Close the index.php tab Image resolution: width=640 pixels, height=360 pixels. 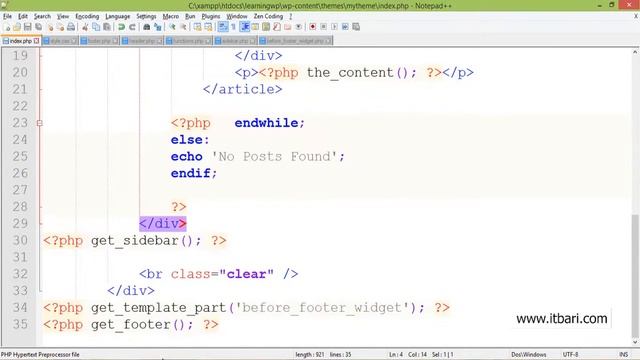coord(36,41)
